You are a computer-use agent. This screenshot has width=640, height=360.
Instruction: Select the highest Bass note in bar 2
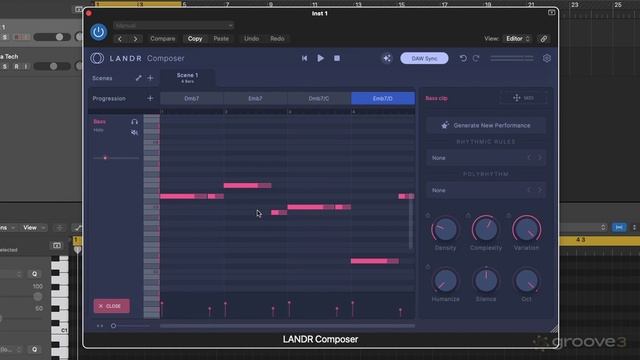247,185
